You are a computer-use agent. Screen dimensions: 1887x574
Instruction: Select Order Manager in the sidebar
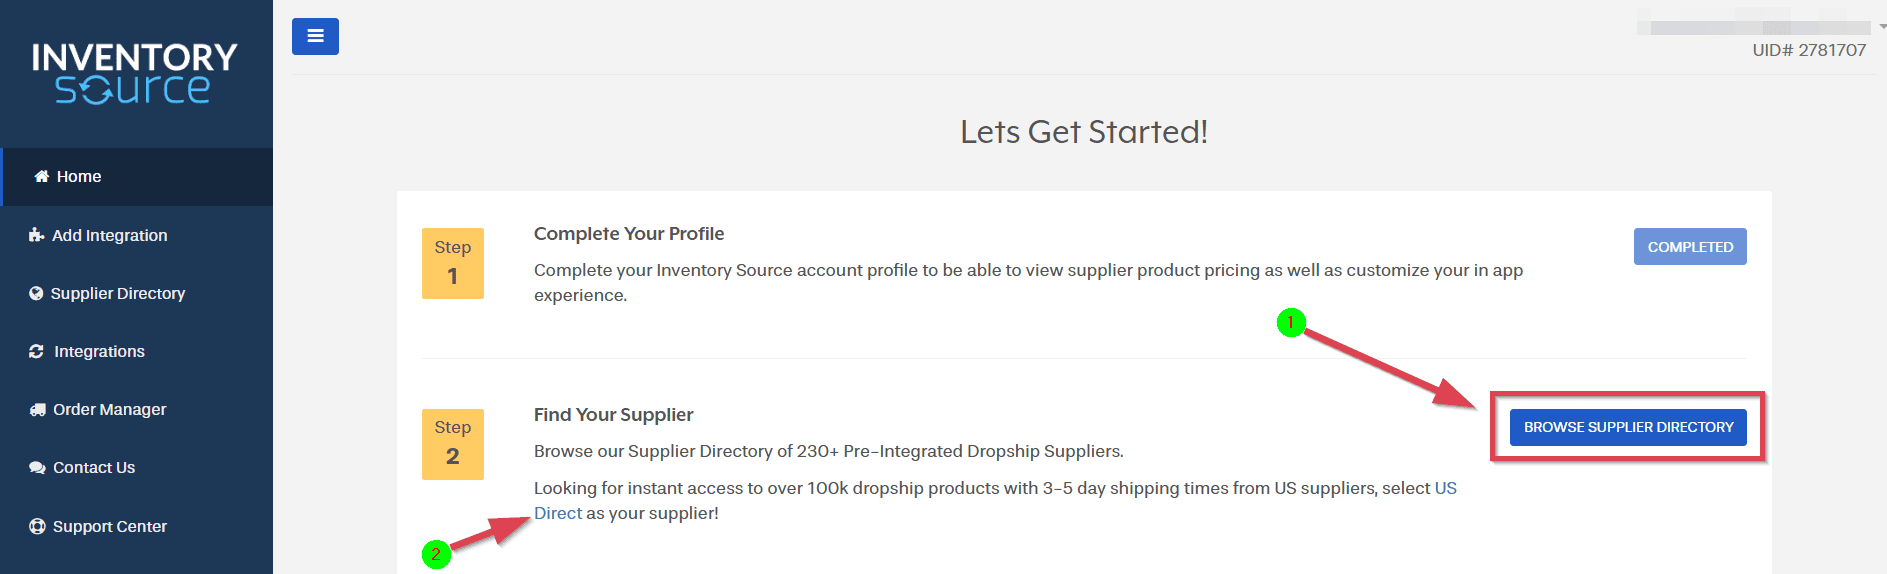click(x=110, y=409)
